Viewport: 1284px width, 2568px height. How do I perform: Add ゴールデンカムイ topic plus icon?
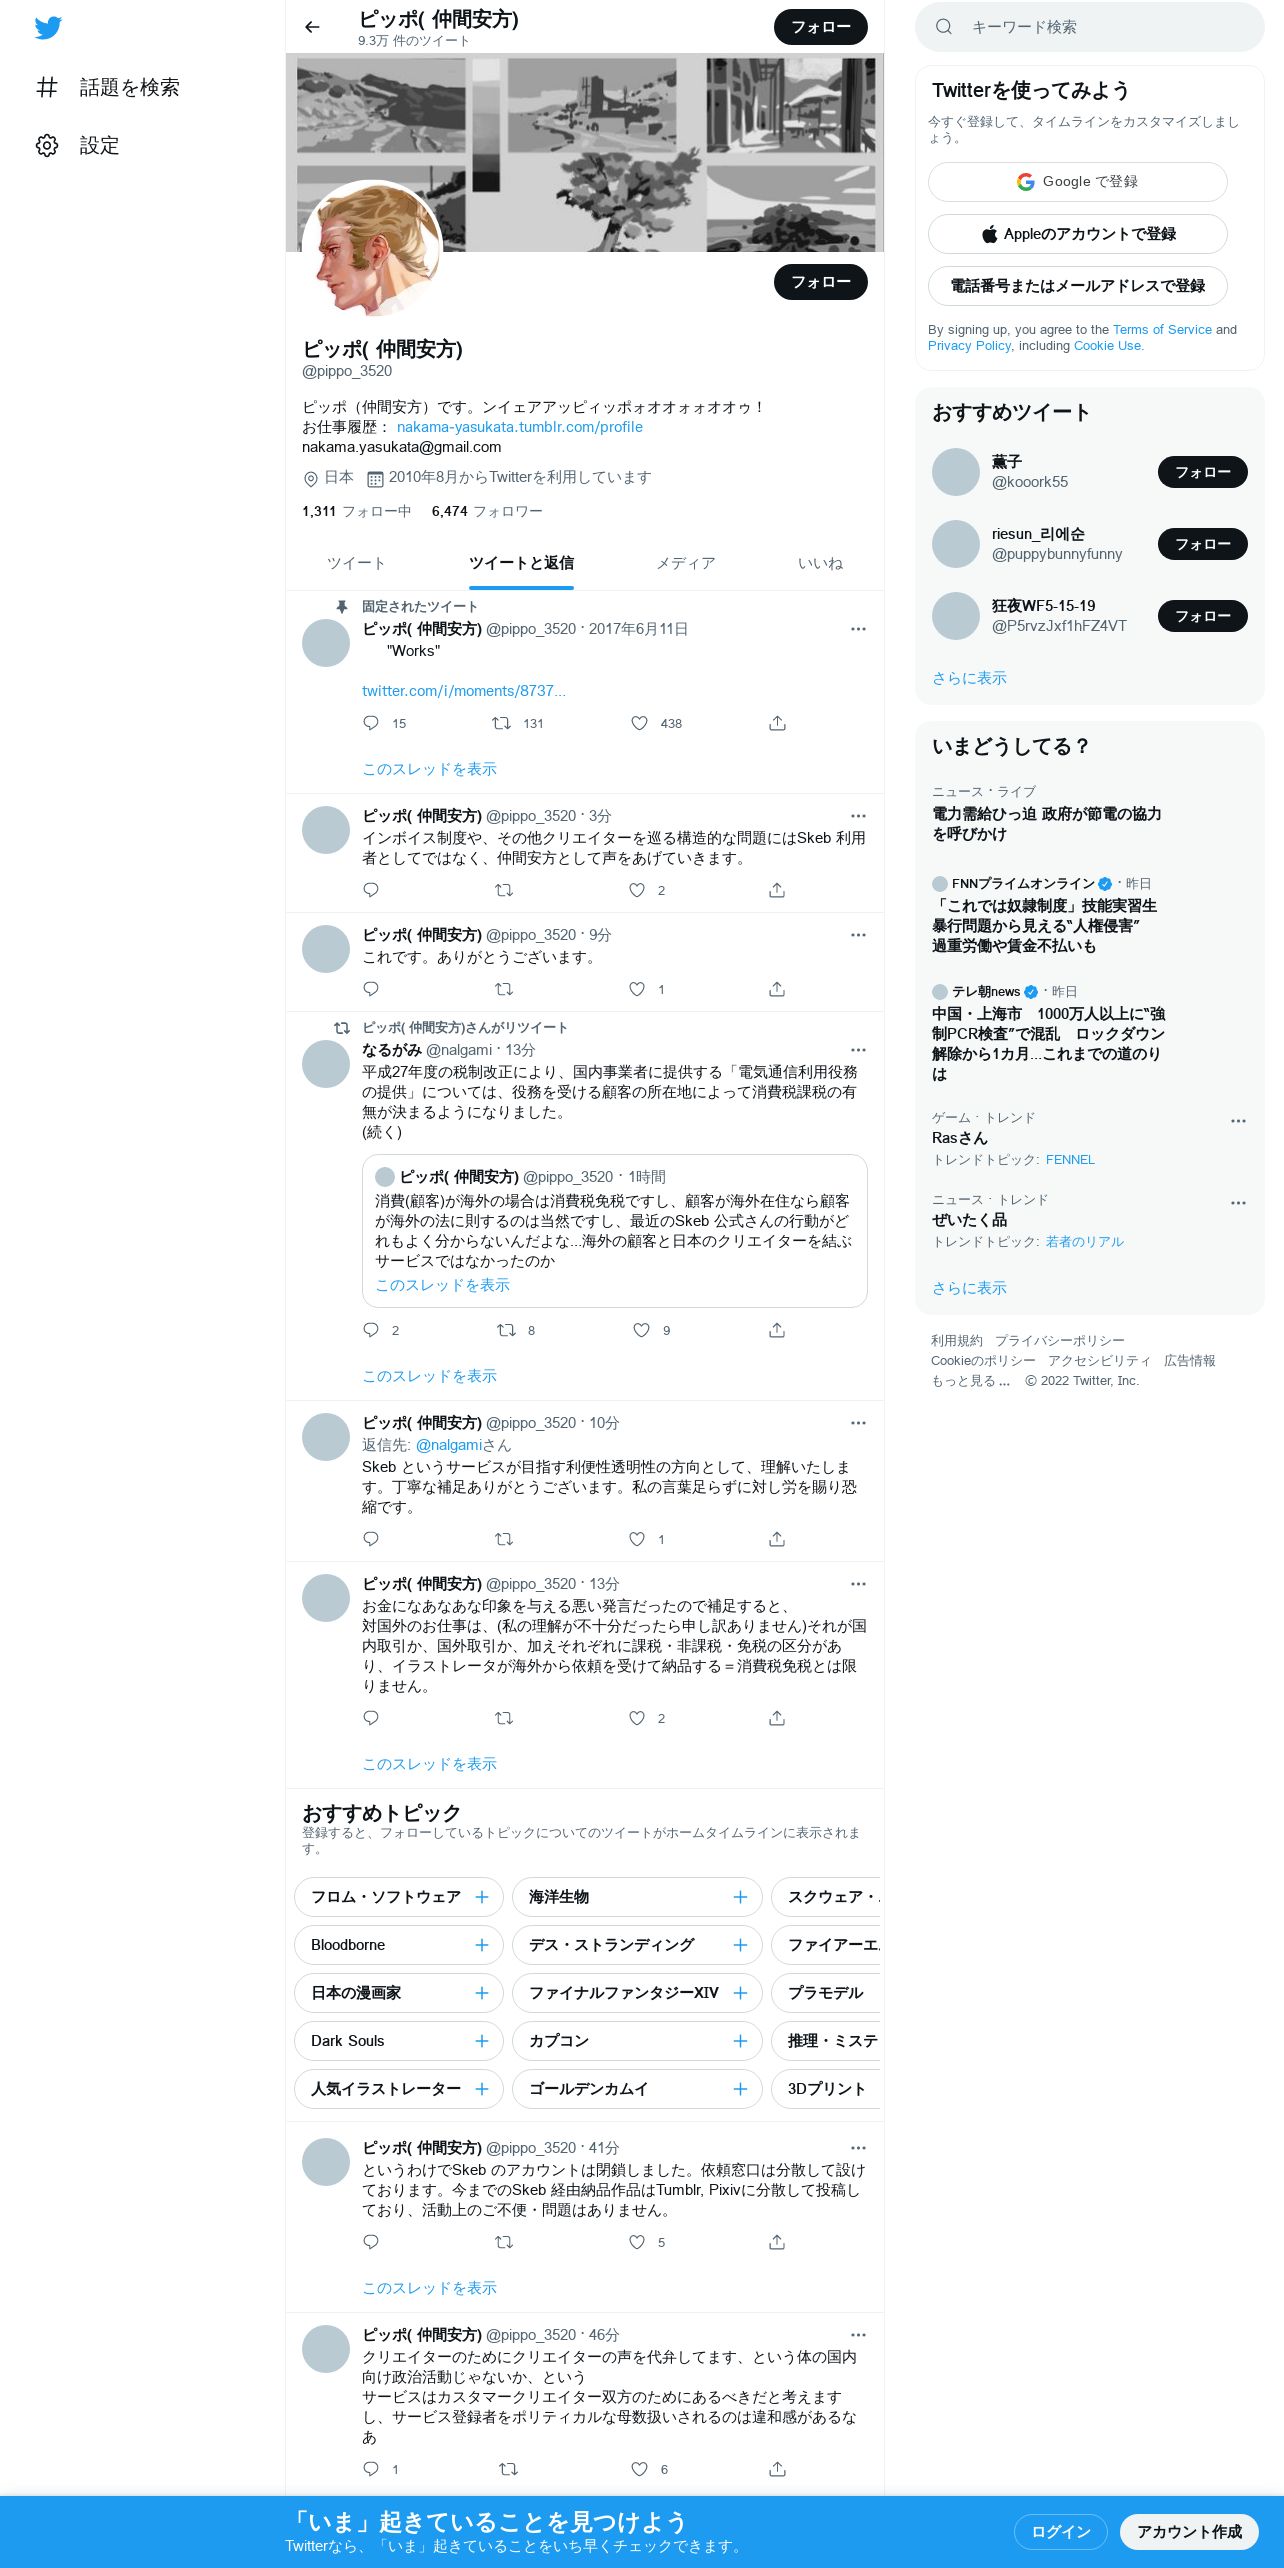coord(740,2089)
